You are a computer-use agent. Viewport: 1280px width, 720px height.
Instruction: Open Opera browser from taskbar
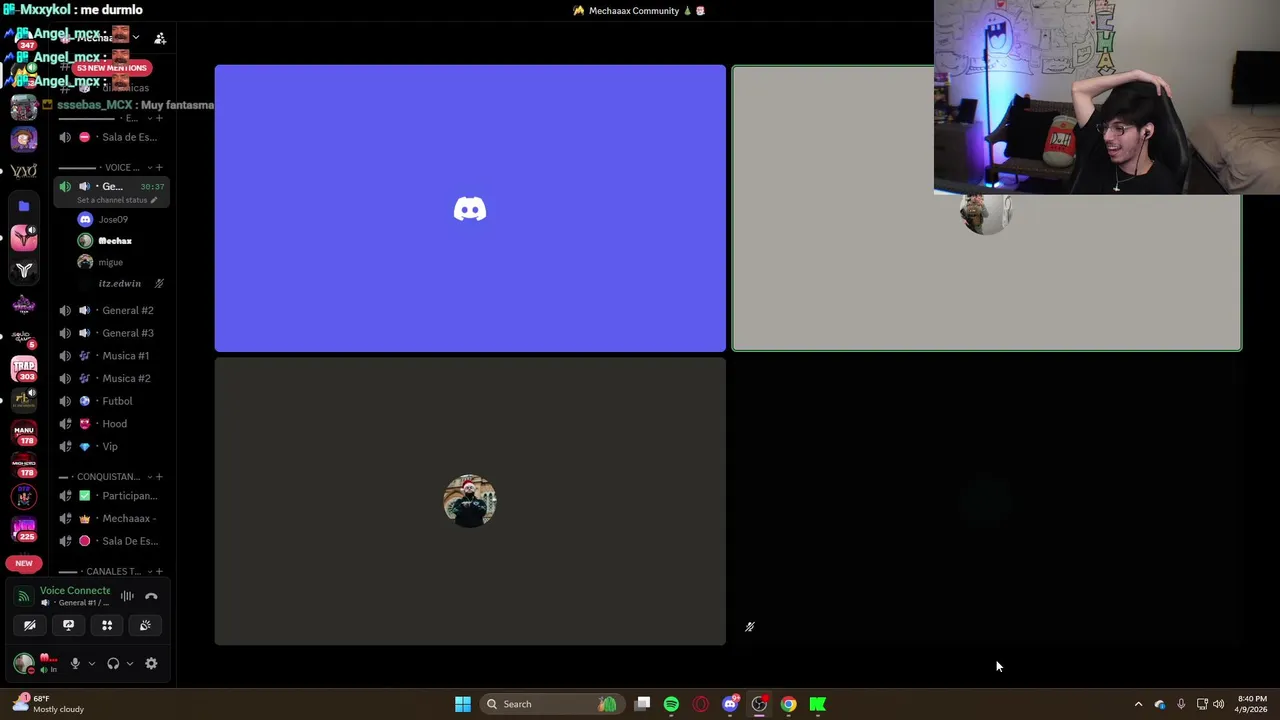(701, 704)
